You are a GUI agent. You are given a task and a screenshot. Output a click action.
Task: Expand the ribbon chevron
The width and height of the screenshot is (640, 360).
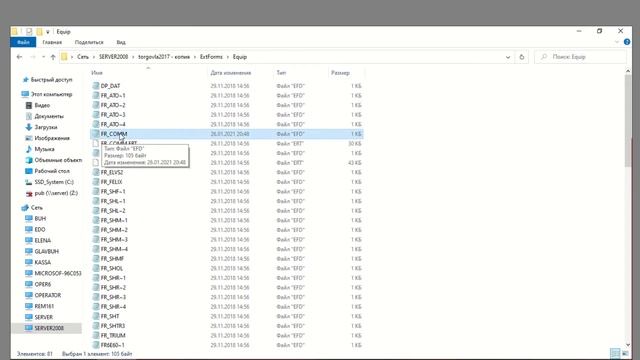(617, 42)
